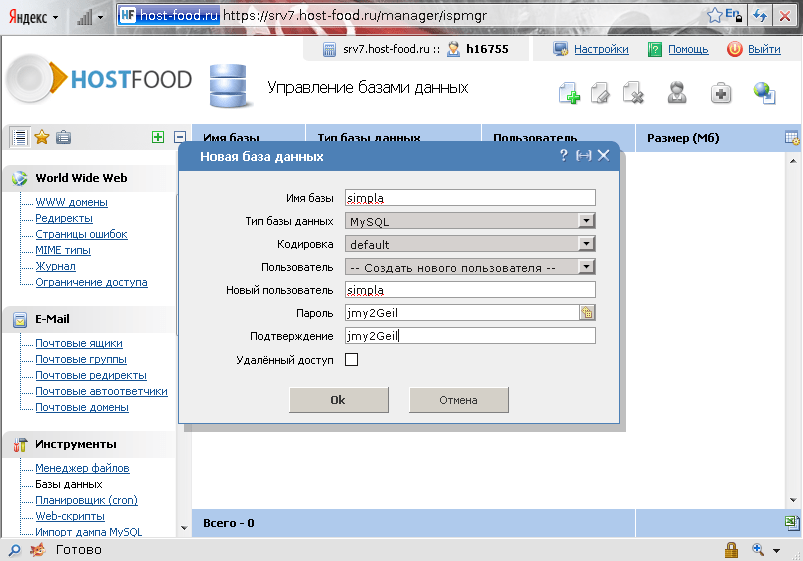Open database users toolbar icon
This screenshot has width=803, height=561.
[677, 93]
